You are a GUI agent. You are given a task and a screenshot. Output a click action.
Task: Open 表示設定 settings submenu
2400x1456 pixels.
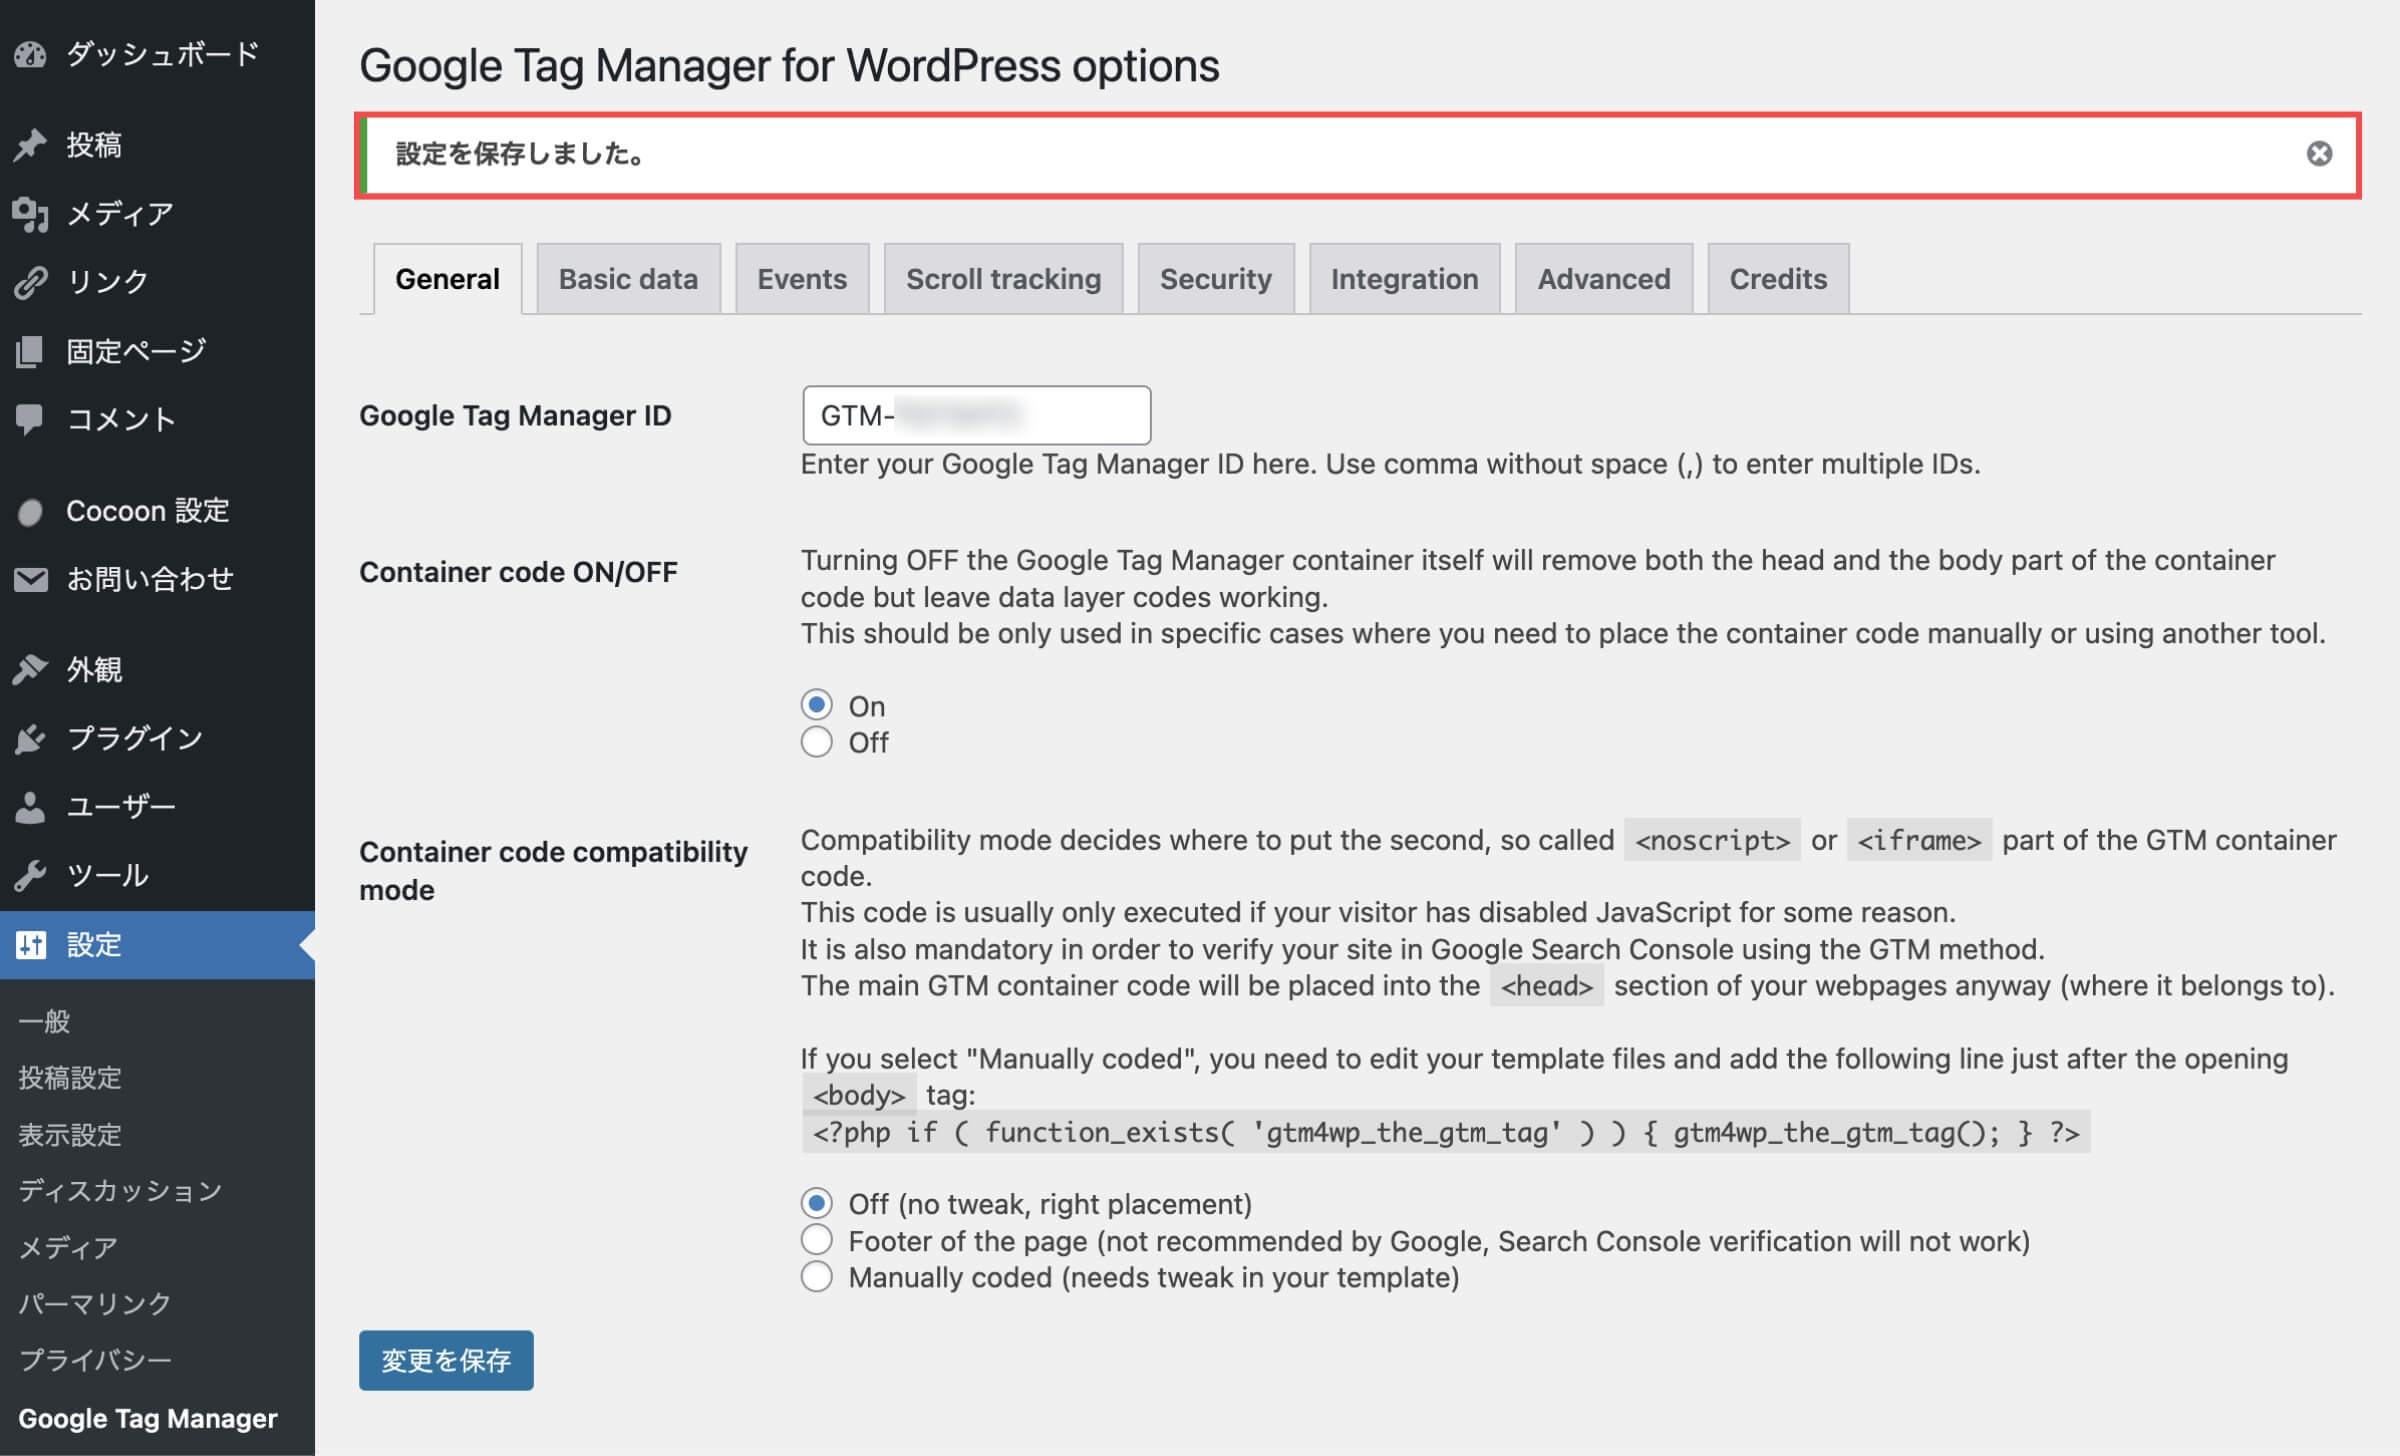coord(70,1135)
